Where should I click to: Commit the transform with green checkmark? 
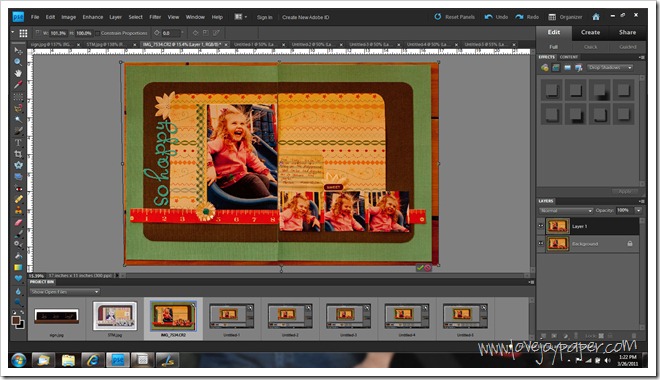(420, 268)
